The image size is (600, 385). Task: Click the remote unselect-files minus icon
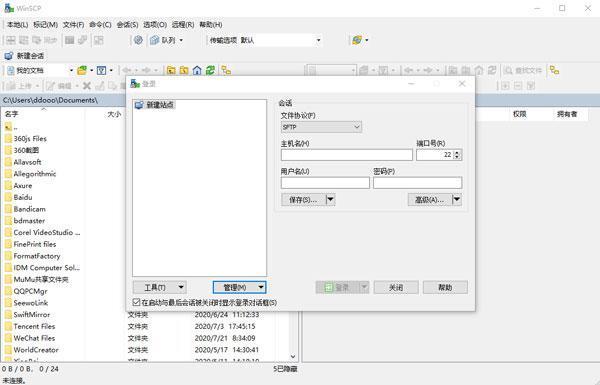pyautogui.click(x=518, y=86)
